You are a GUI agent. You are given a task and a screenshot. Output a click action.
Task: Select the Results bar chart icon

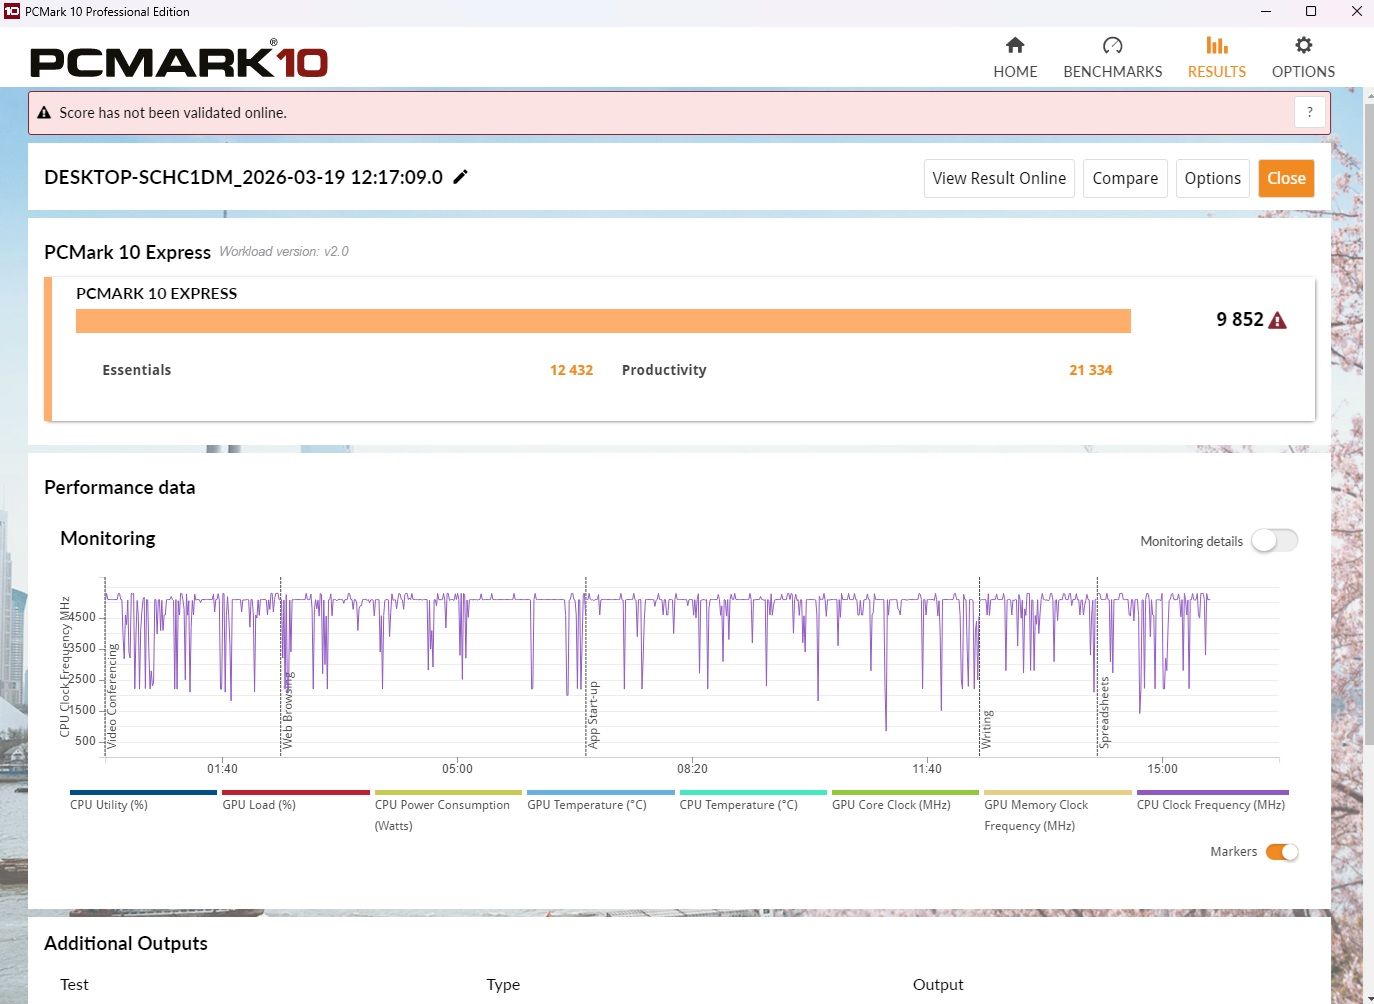[x=1216, y=46]
